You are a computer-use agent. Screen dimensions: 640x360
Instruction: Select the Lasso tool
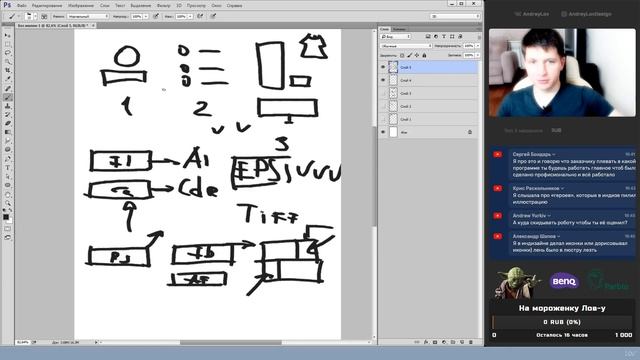(x=7, y=53)
